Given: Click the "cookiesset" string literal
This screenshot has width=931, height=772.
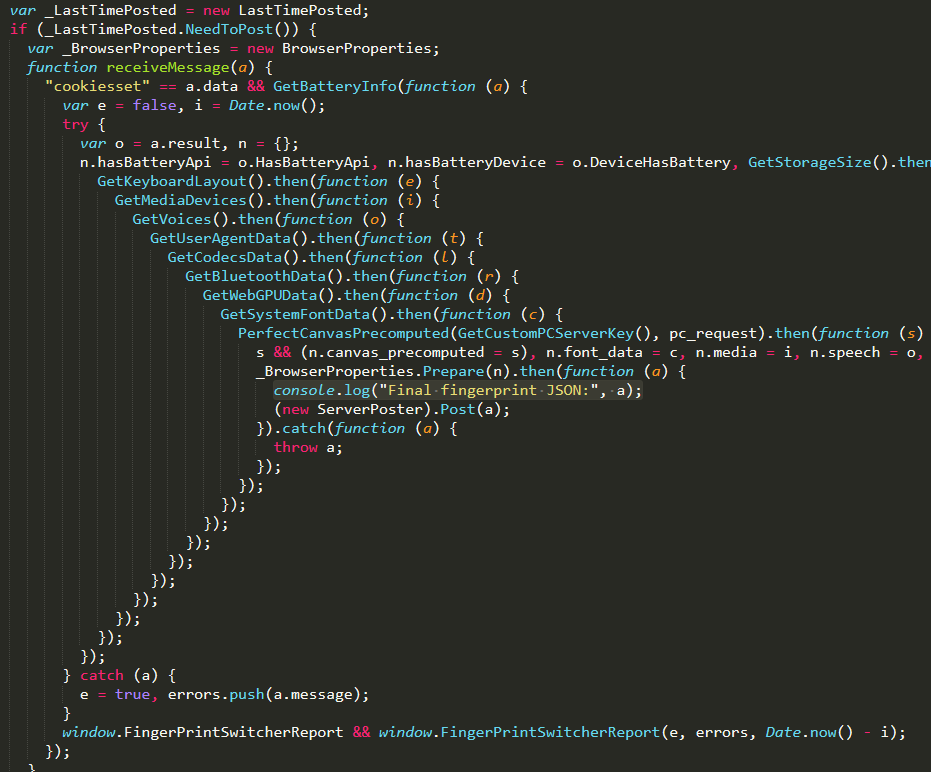Looking at the screenshot, I should coord(89,86).
